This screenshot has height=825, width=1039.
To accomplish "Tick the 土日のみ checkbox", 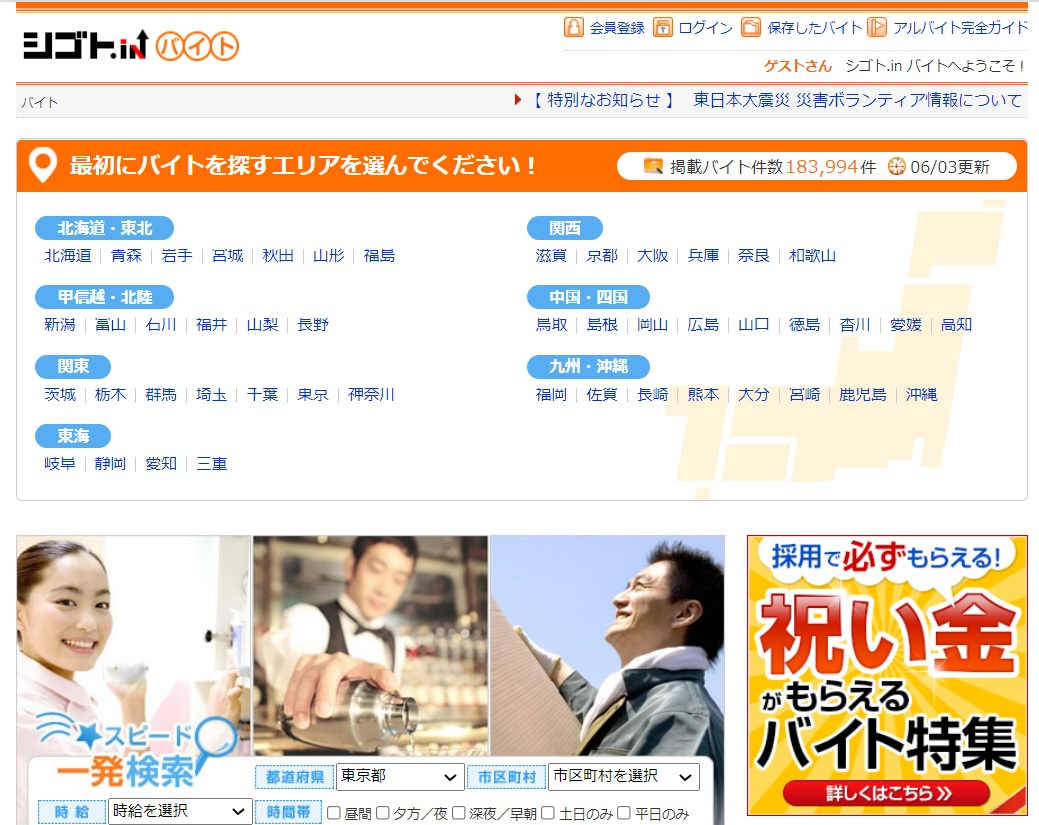I will 548,813.
